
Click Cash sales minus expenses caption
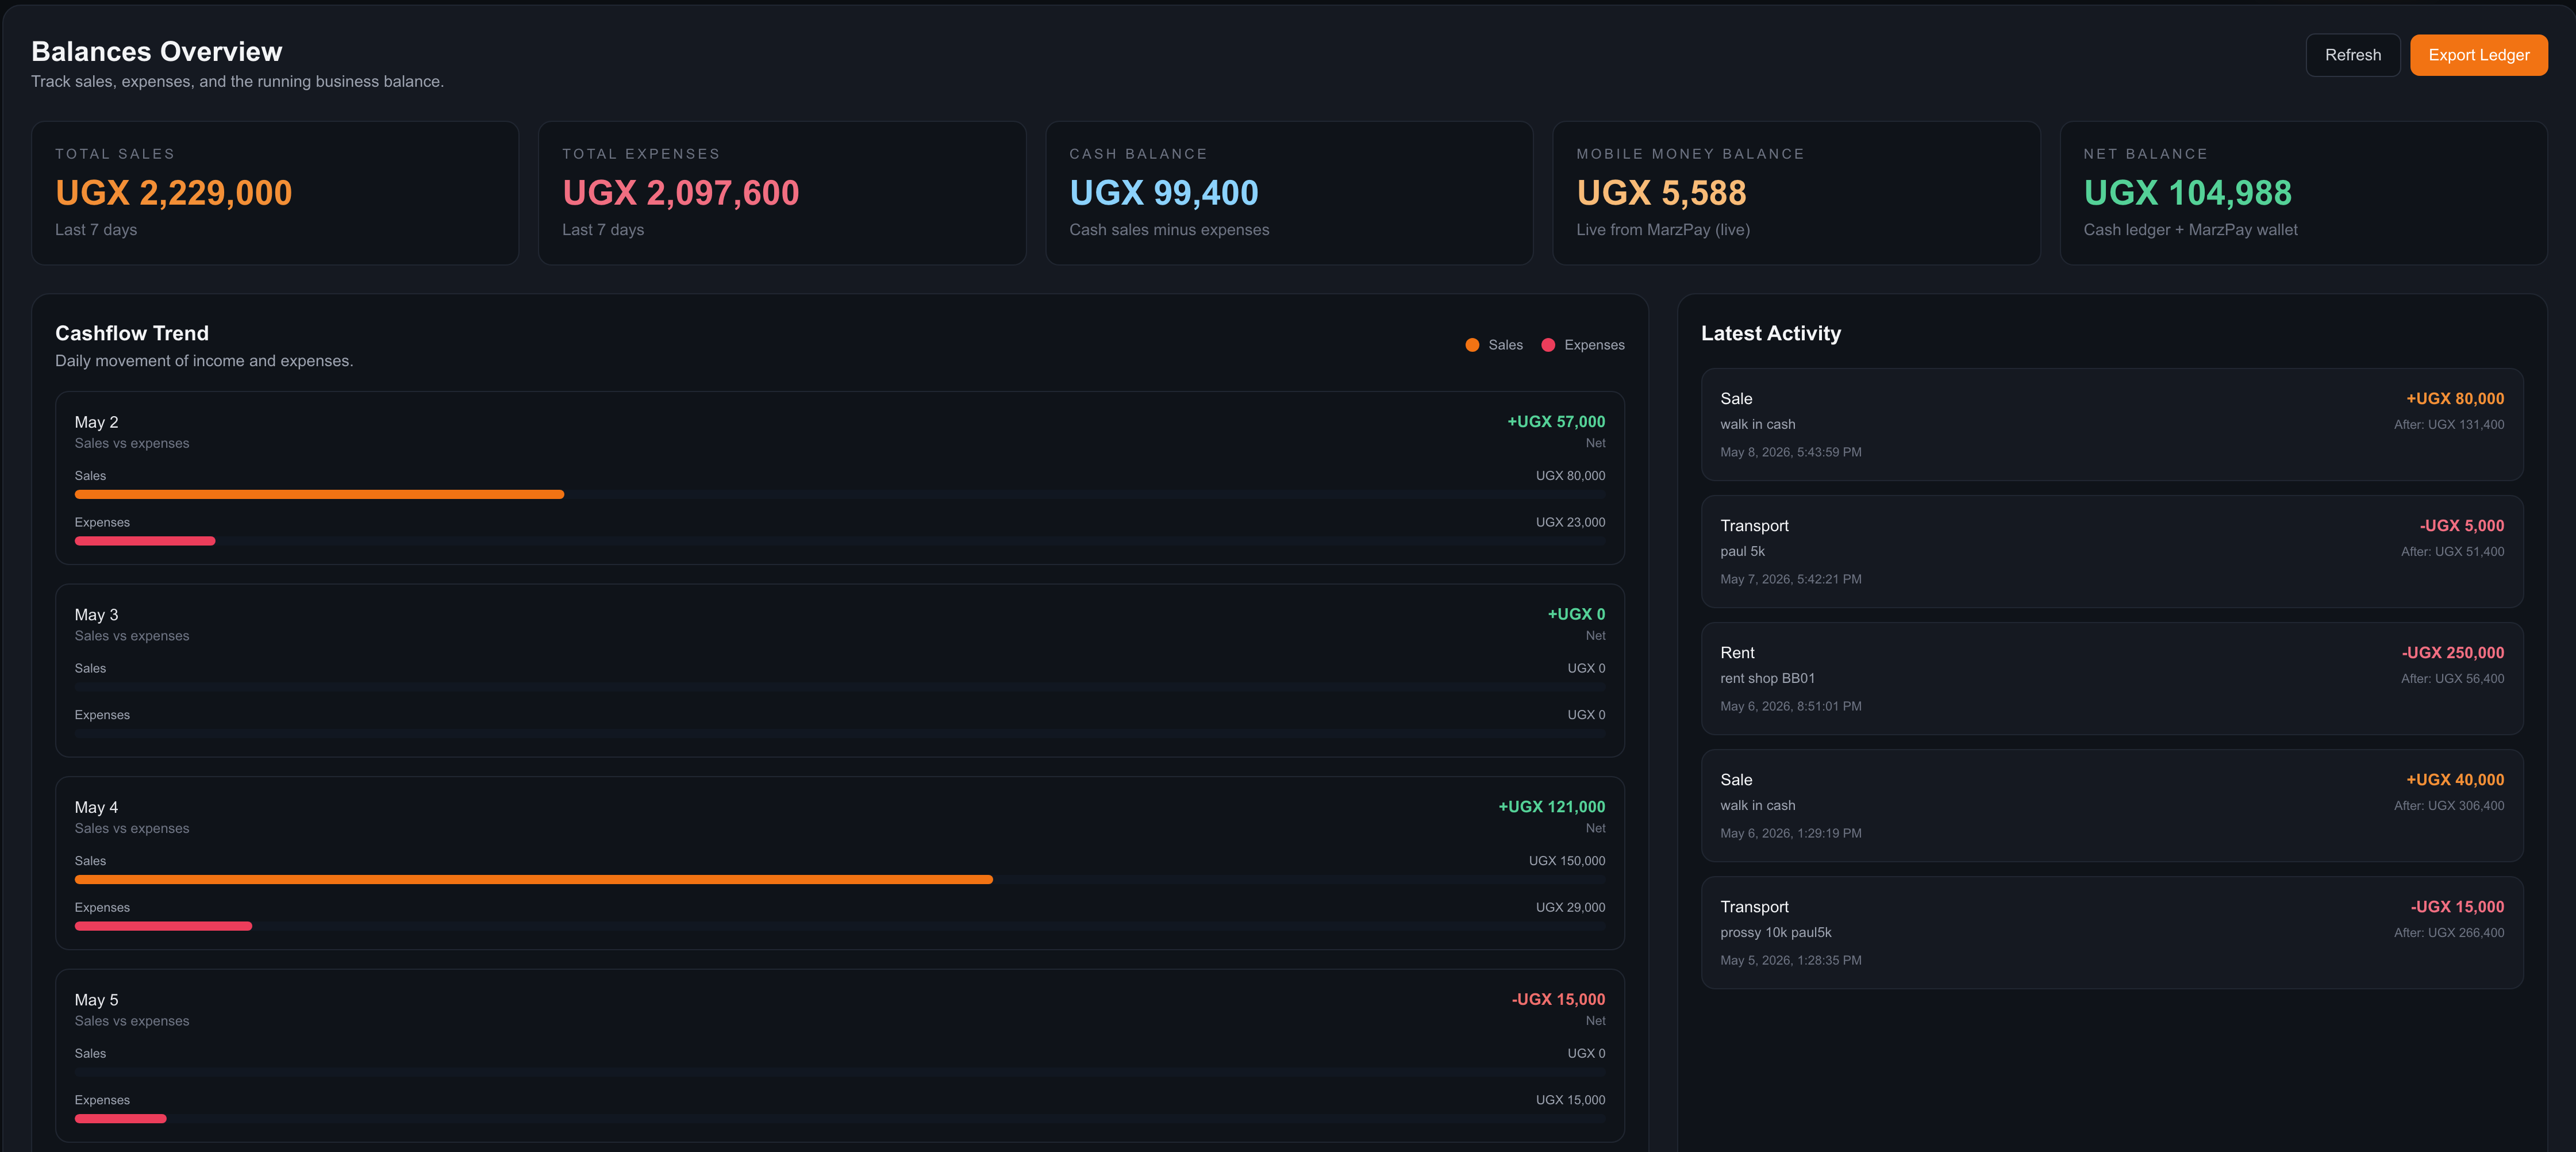(1169, 230)
